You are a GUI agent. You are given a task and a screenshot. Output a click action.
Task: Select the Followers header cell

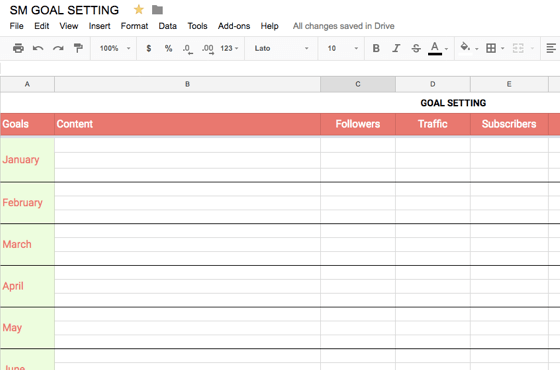click(358, 124)
